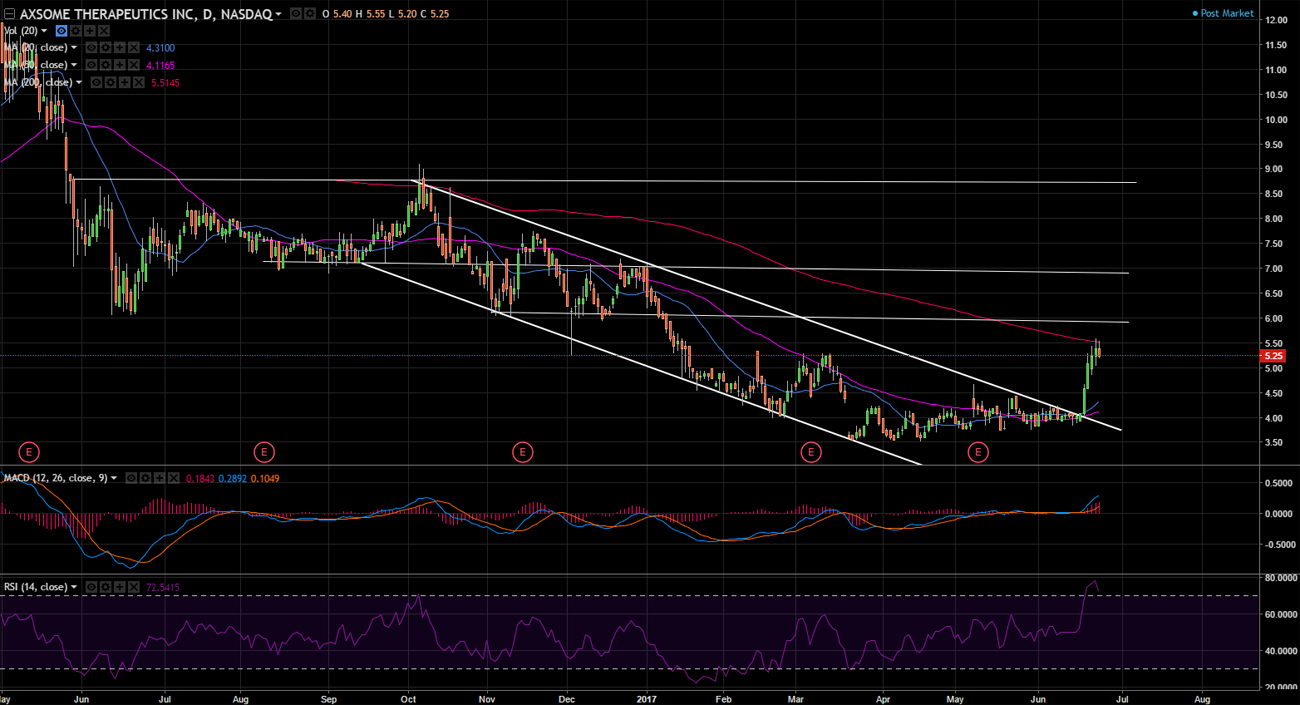Click the red 5.25 current price label

(1274, 355)
